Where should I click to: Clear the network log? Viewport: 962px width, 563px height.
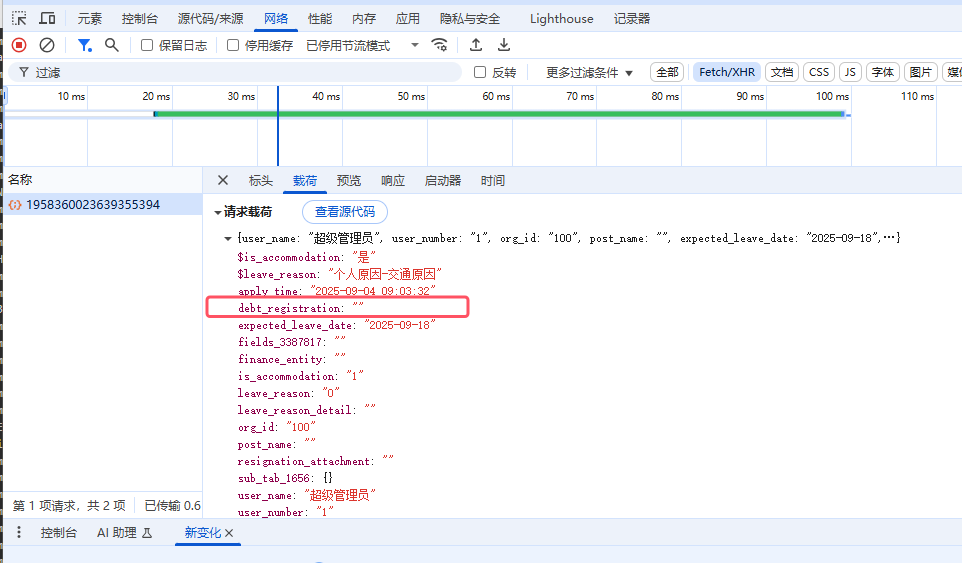pyautogui.click(x=47, y=45)
